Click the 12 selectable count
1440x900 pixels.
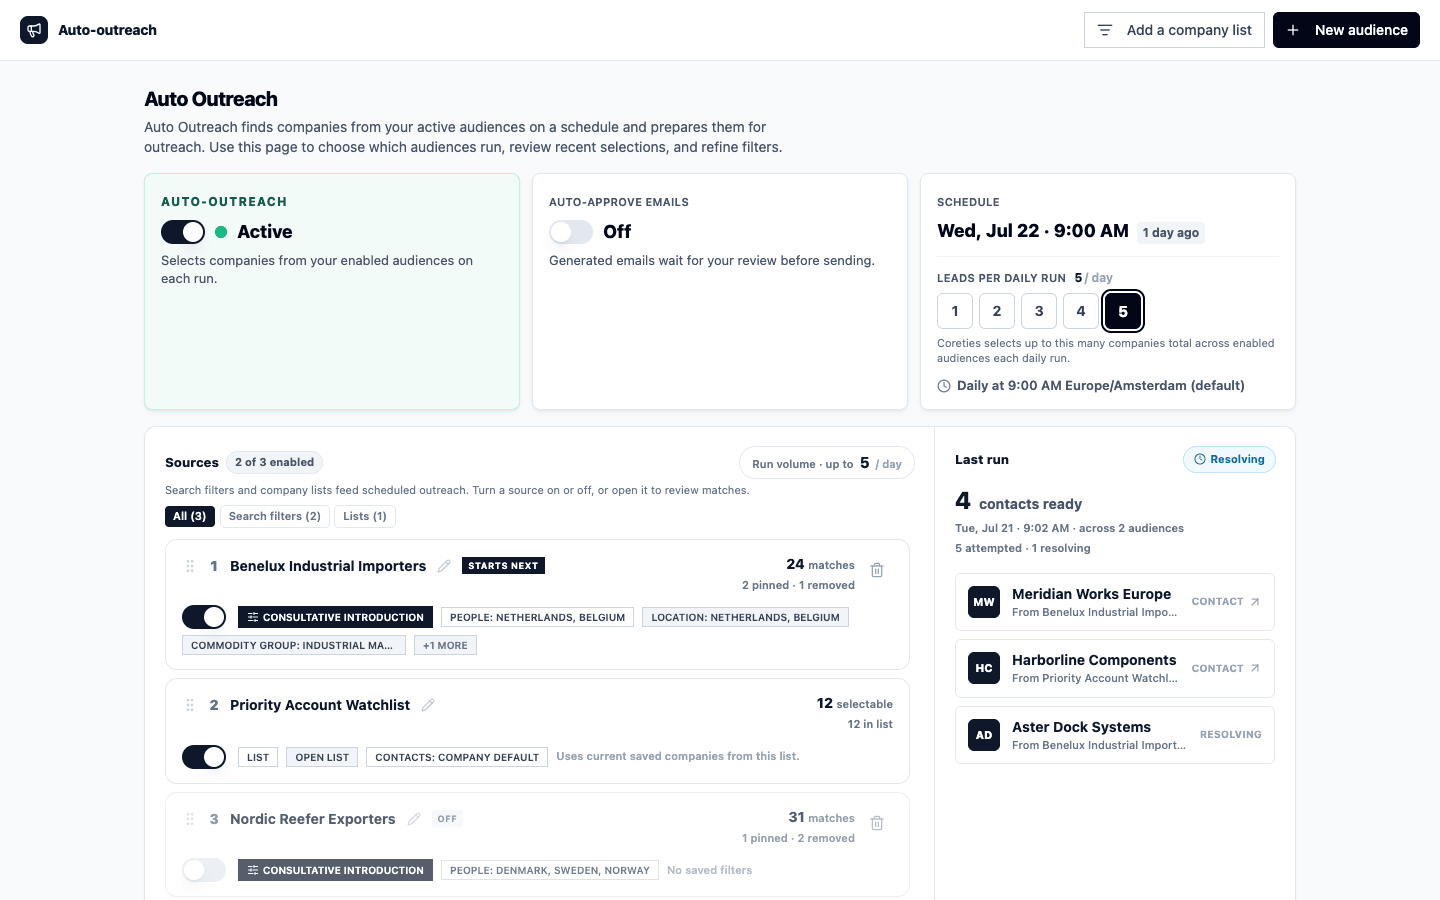[855, 704]
